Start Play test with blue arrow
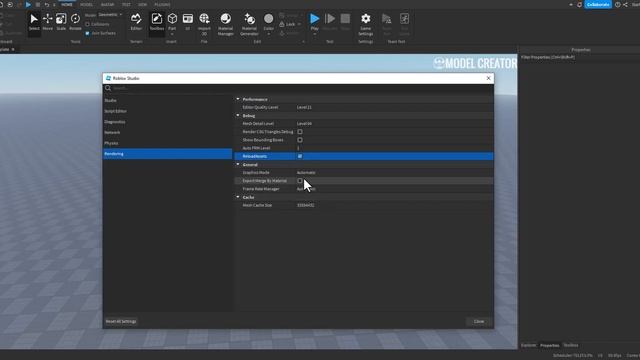The height and width of the screenshot is (360, 640). (314, 19)
